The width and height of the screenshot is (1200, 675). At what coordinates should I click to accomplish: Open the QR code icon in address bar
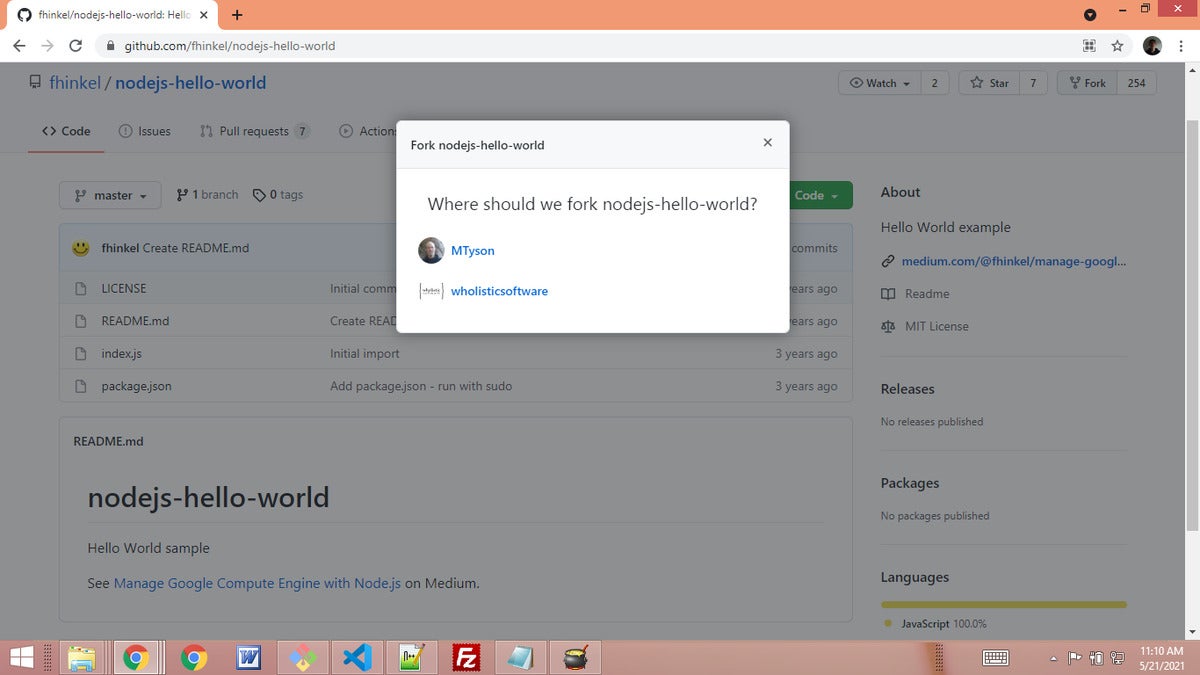[x=1089, y=46]
